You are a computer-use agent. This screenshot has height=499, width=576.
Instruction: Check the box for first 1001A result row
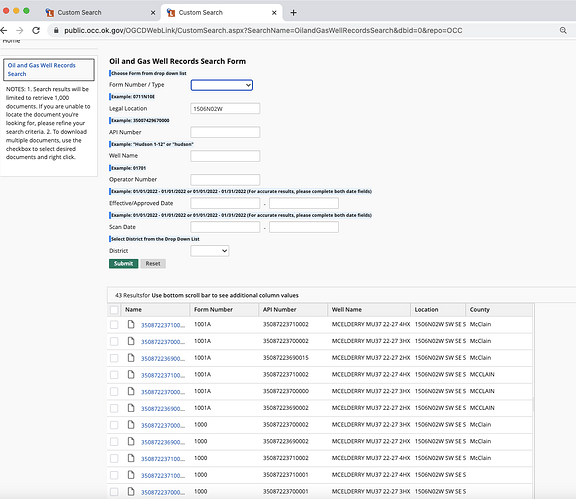[114, 324]
